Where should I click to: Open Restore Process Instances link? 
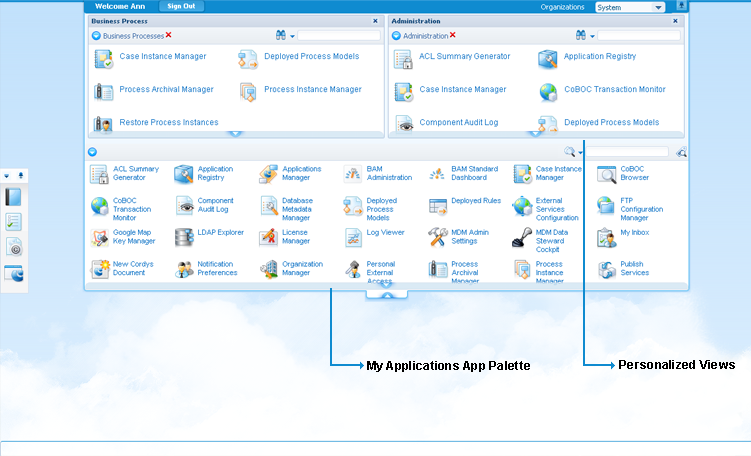[168, 123]
